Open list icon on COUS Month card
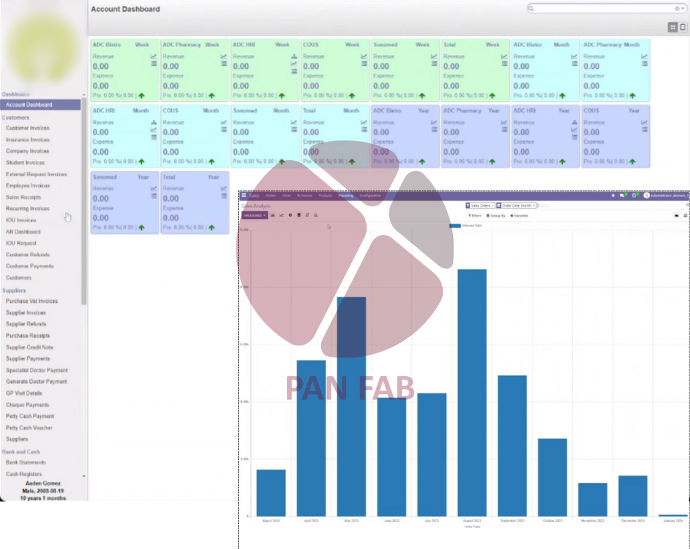 [x=224, y=130]
